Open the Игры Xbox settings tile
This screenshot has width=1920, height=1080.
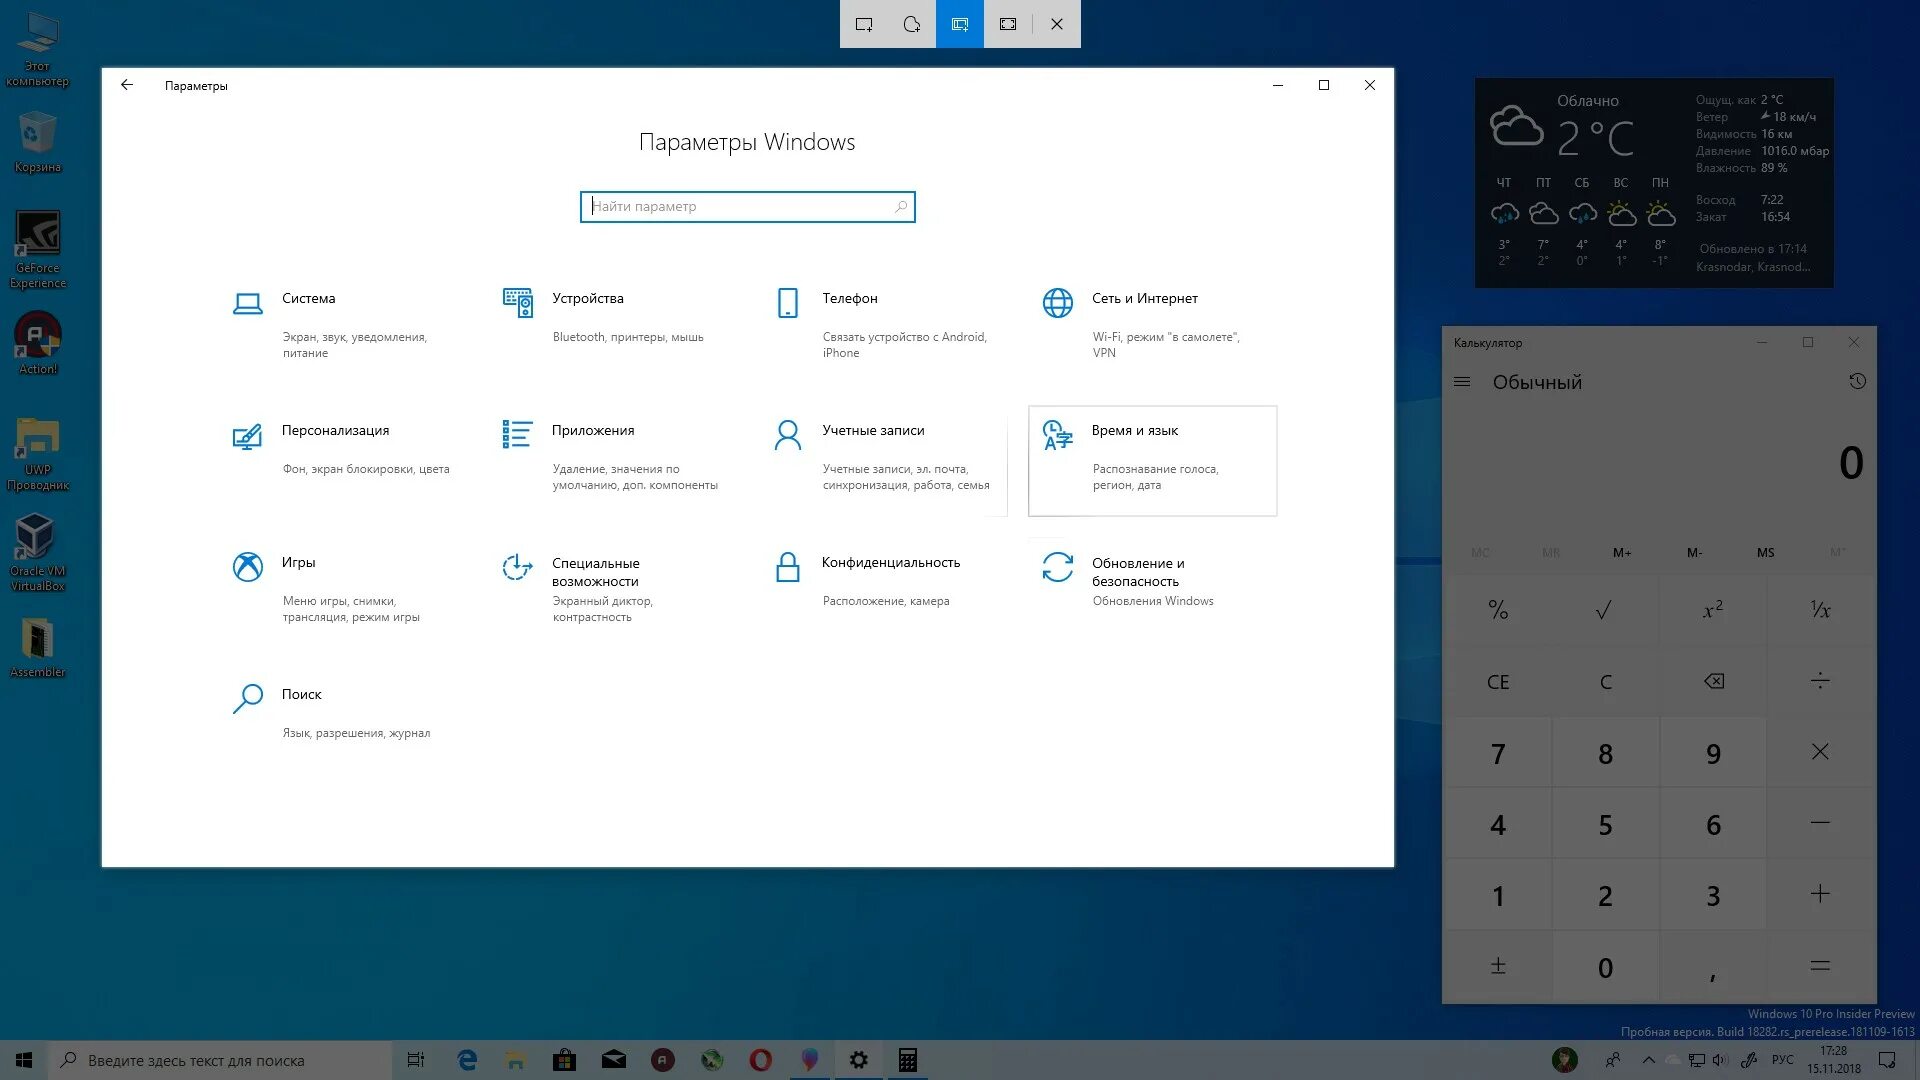point(298,563)
